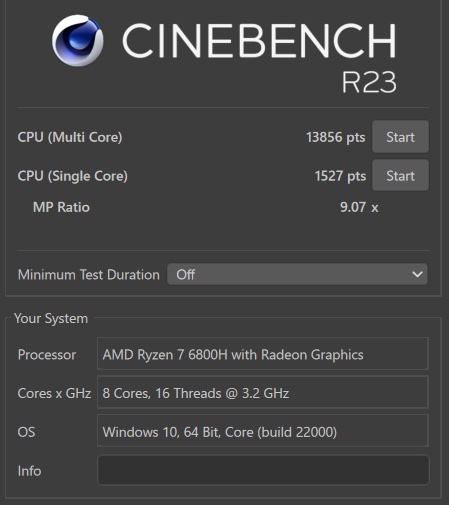Select the Cores x GHz value field

[263, 392]
